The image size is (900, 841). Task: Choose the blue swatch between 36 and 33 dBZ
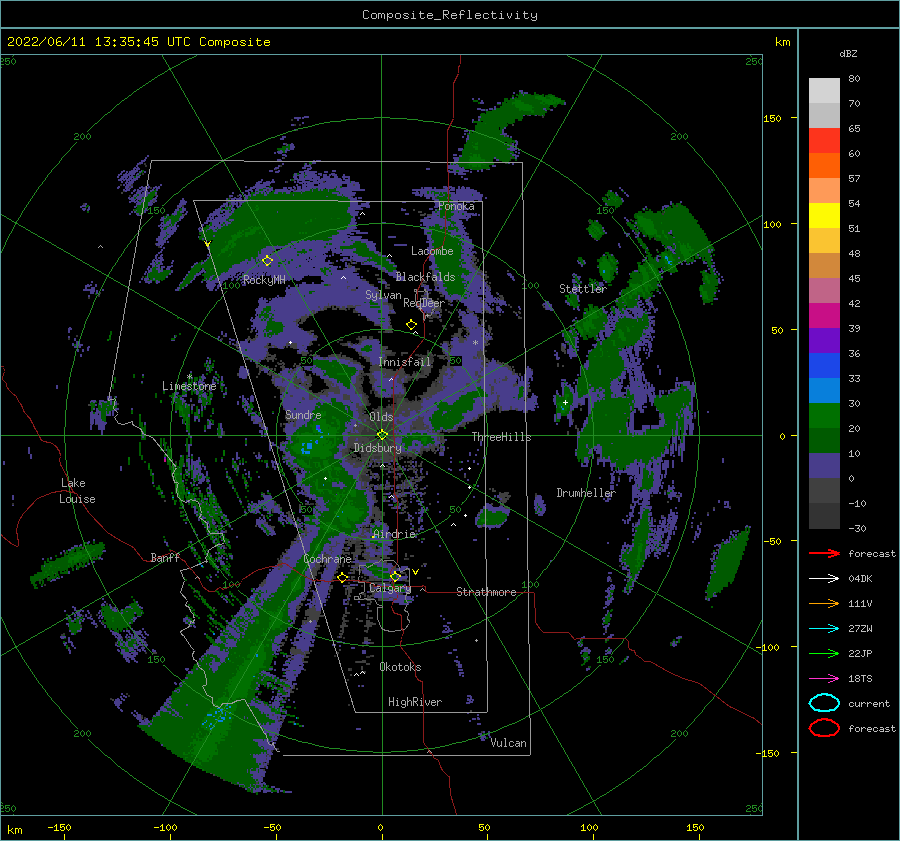[824, 366]
